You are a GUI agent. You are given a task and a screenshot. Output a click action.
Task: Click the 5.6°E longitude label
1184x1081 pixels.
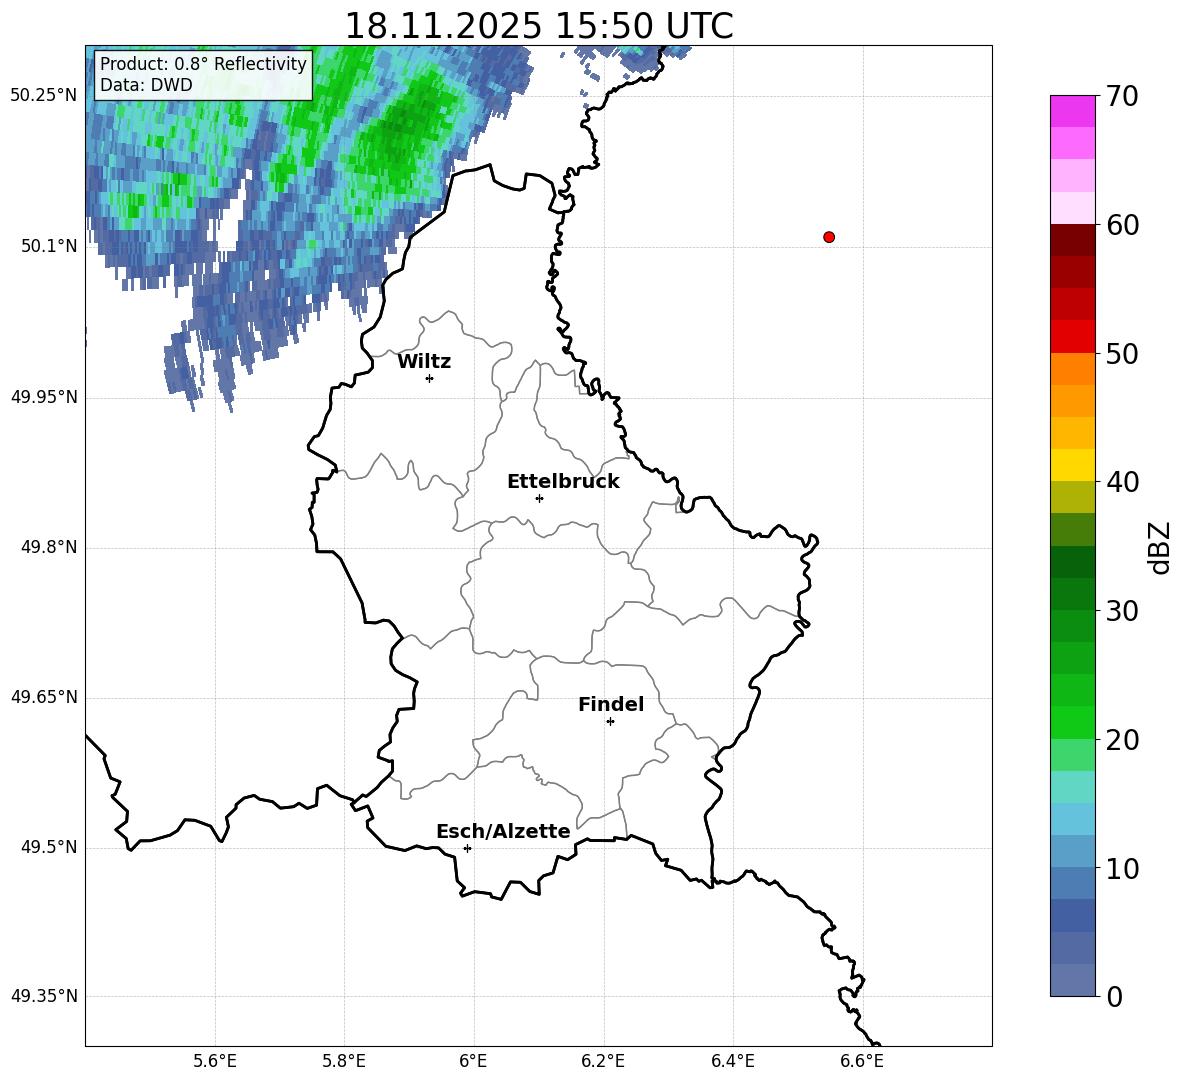(214, 1061)
